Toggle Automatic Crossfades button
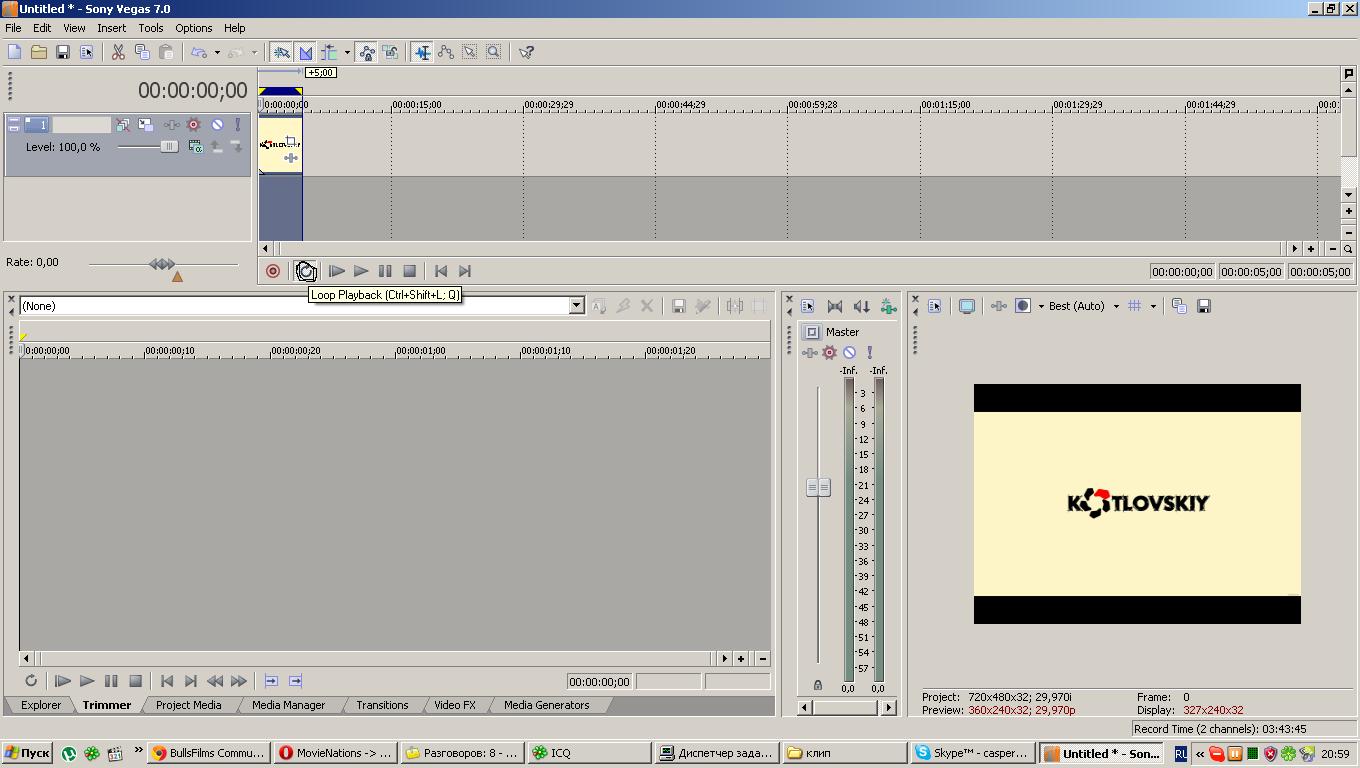1360x768 pixels. pos(306,52)
